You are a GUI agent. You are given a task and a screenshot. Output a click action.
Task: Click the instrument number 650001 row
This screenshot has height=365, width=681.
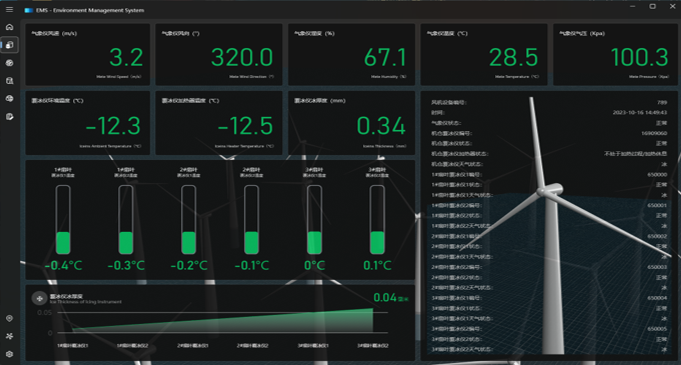pos(549,205)
